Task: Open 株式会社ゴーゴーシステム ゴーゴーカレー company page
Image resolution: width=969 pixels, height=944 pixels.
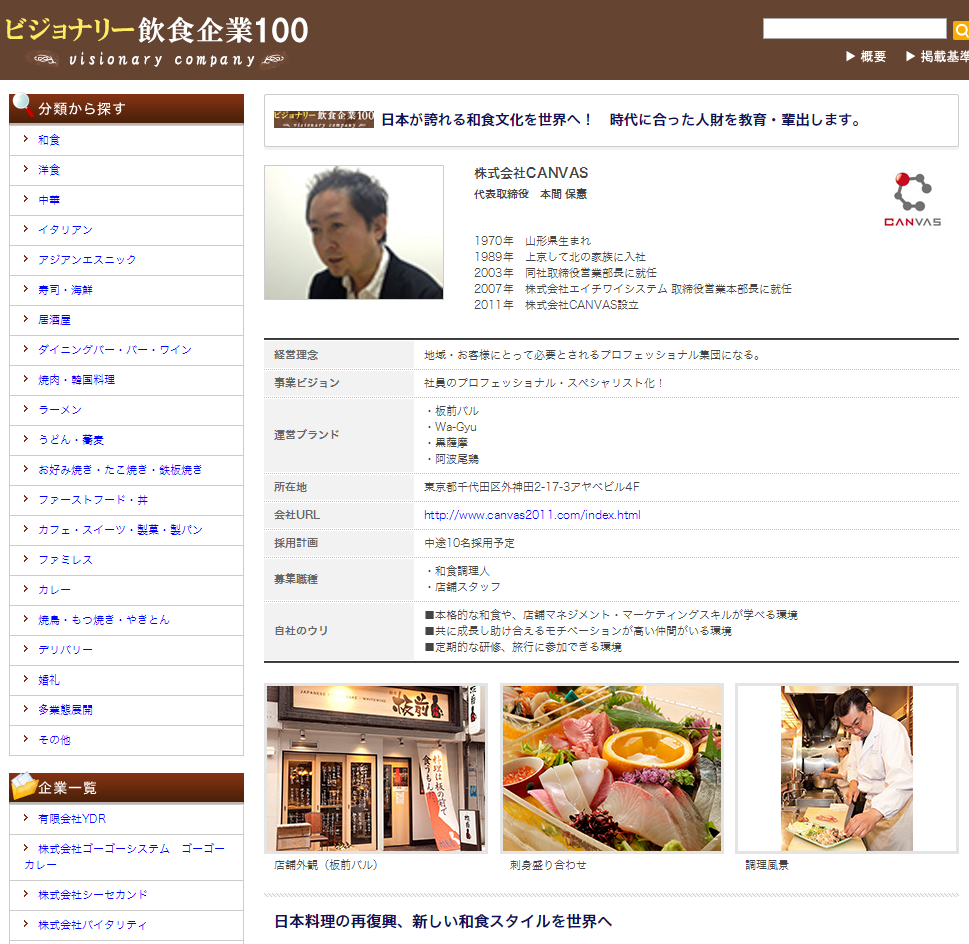Action: [124, 856]
